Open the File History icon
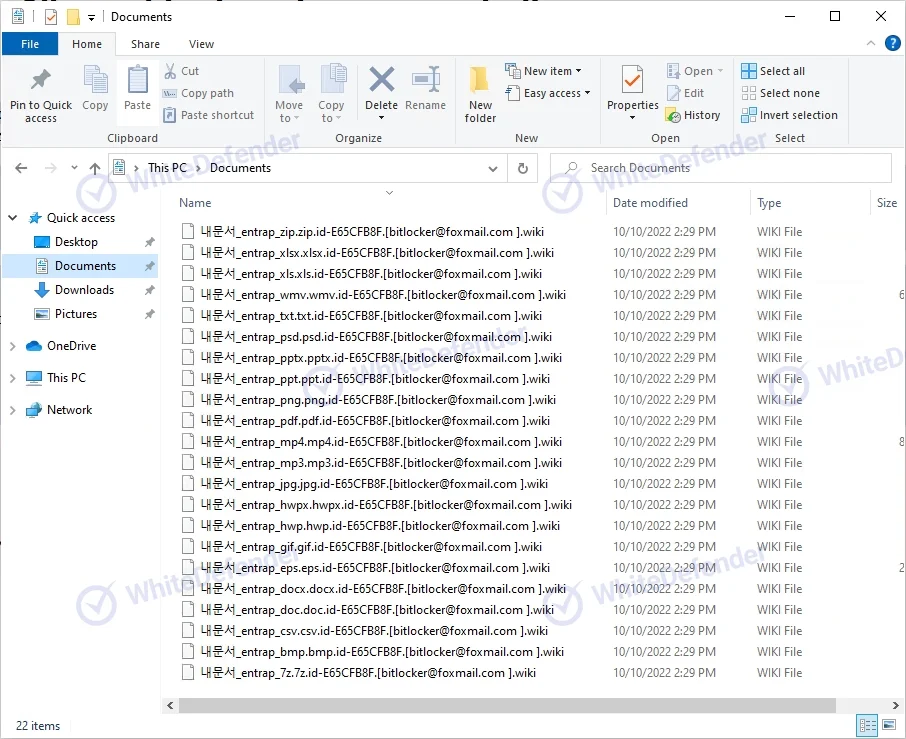Screen dimensions: 906x739 pyautogui.click(x=693, y=115)
